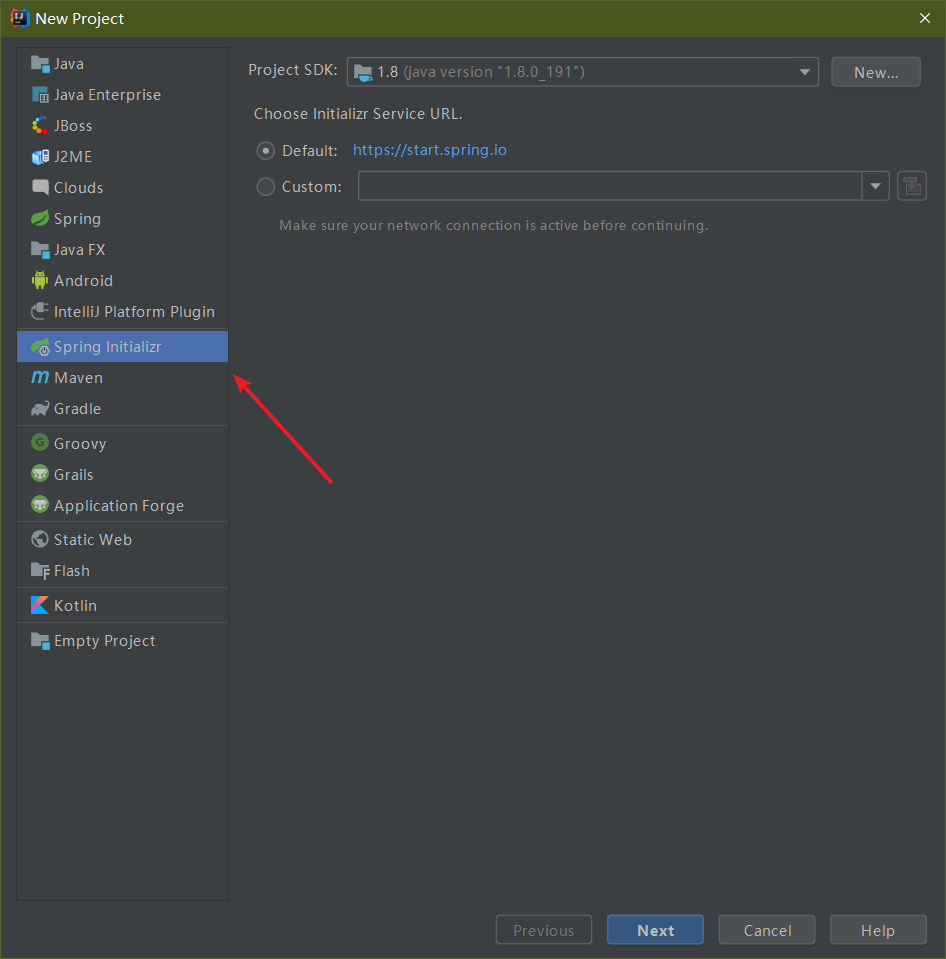Click the Help button
Screen dimensions: 946x959
click(878, 930)
